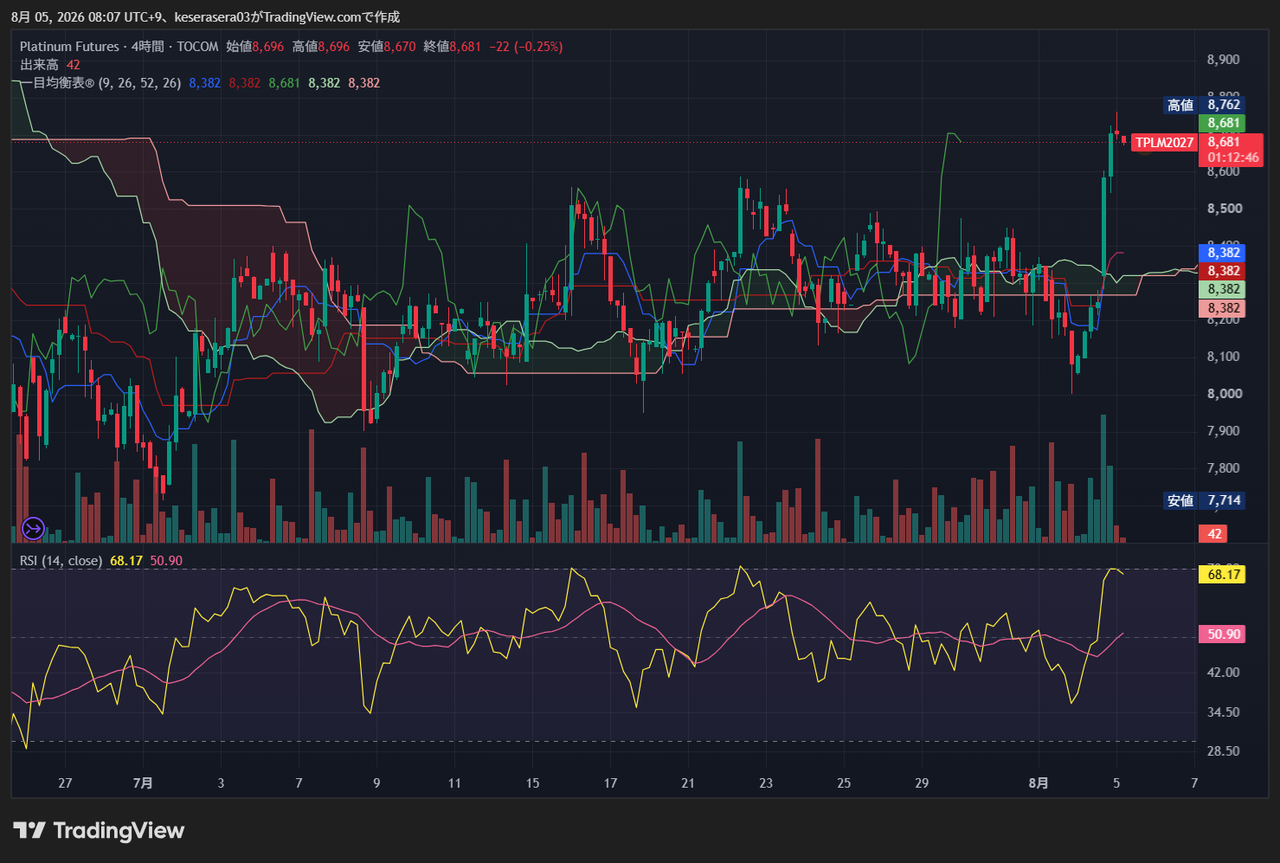
Task: Click the 25 date on time axis
Action: 844,783
